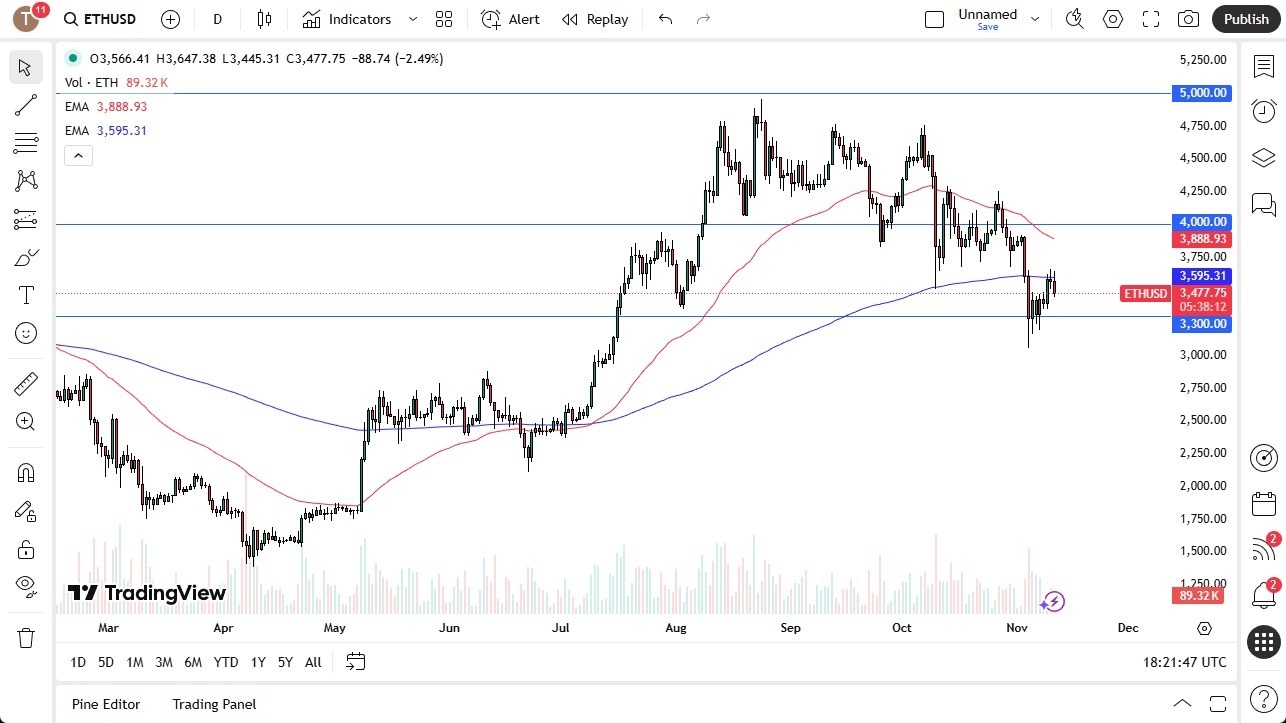Select the brush drawing tool

pos(25,256)
